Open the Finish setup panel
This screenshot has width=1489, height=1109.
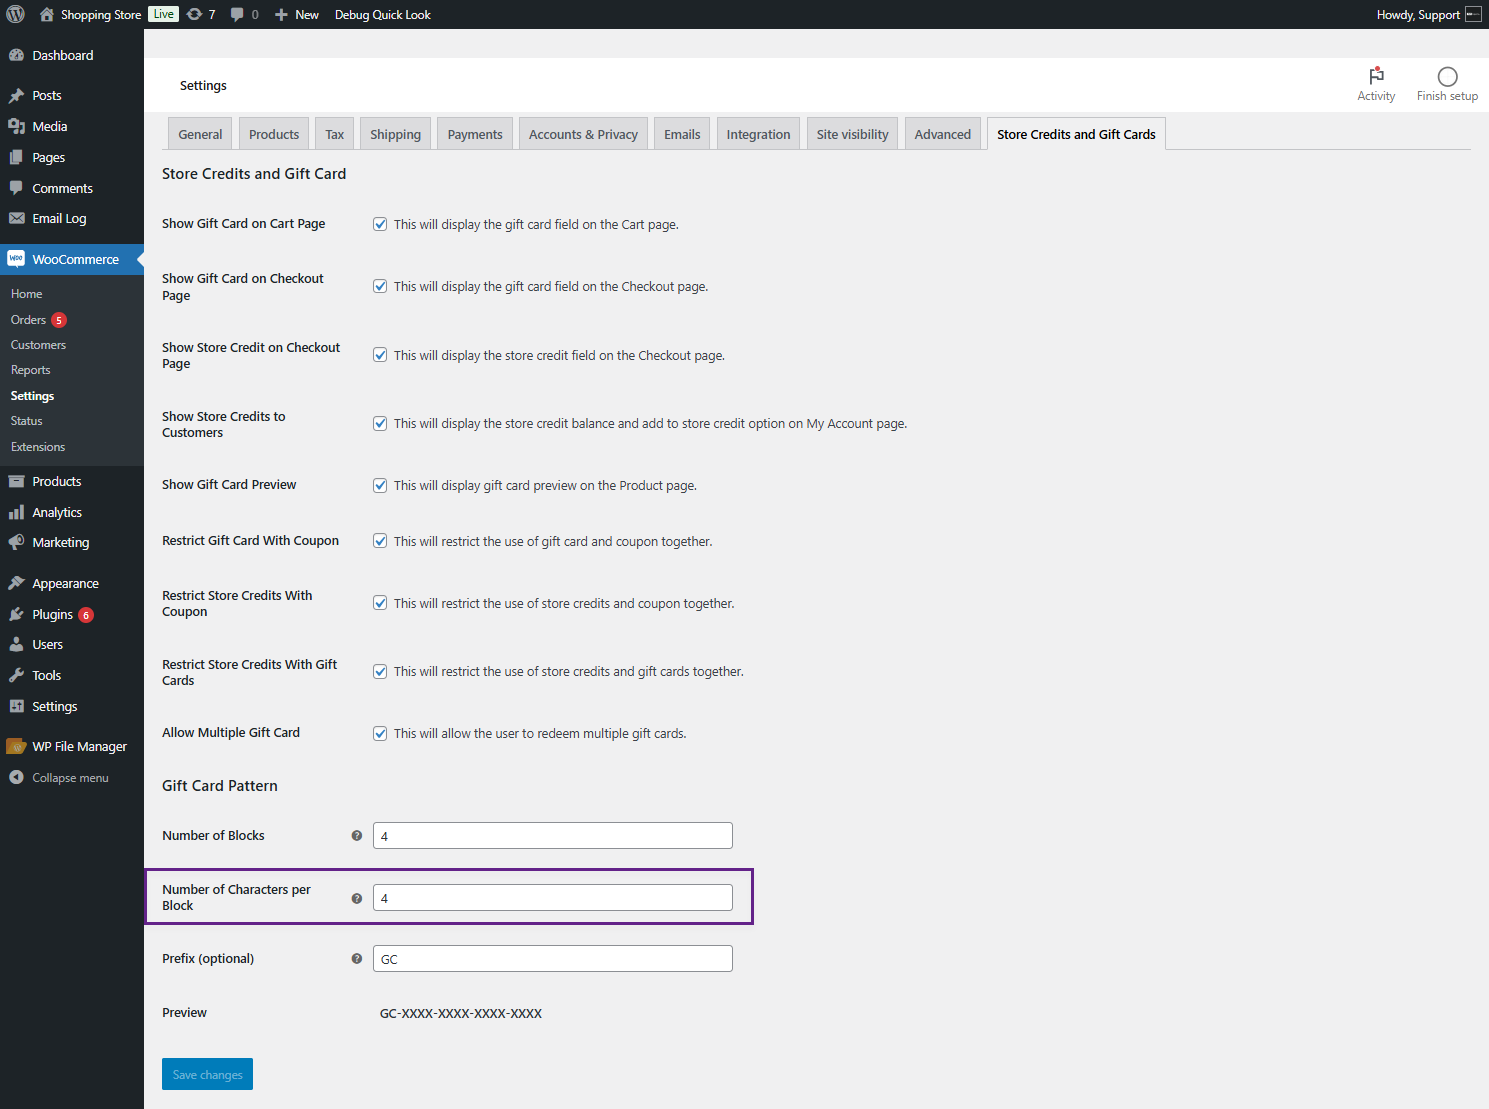1447,84
